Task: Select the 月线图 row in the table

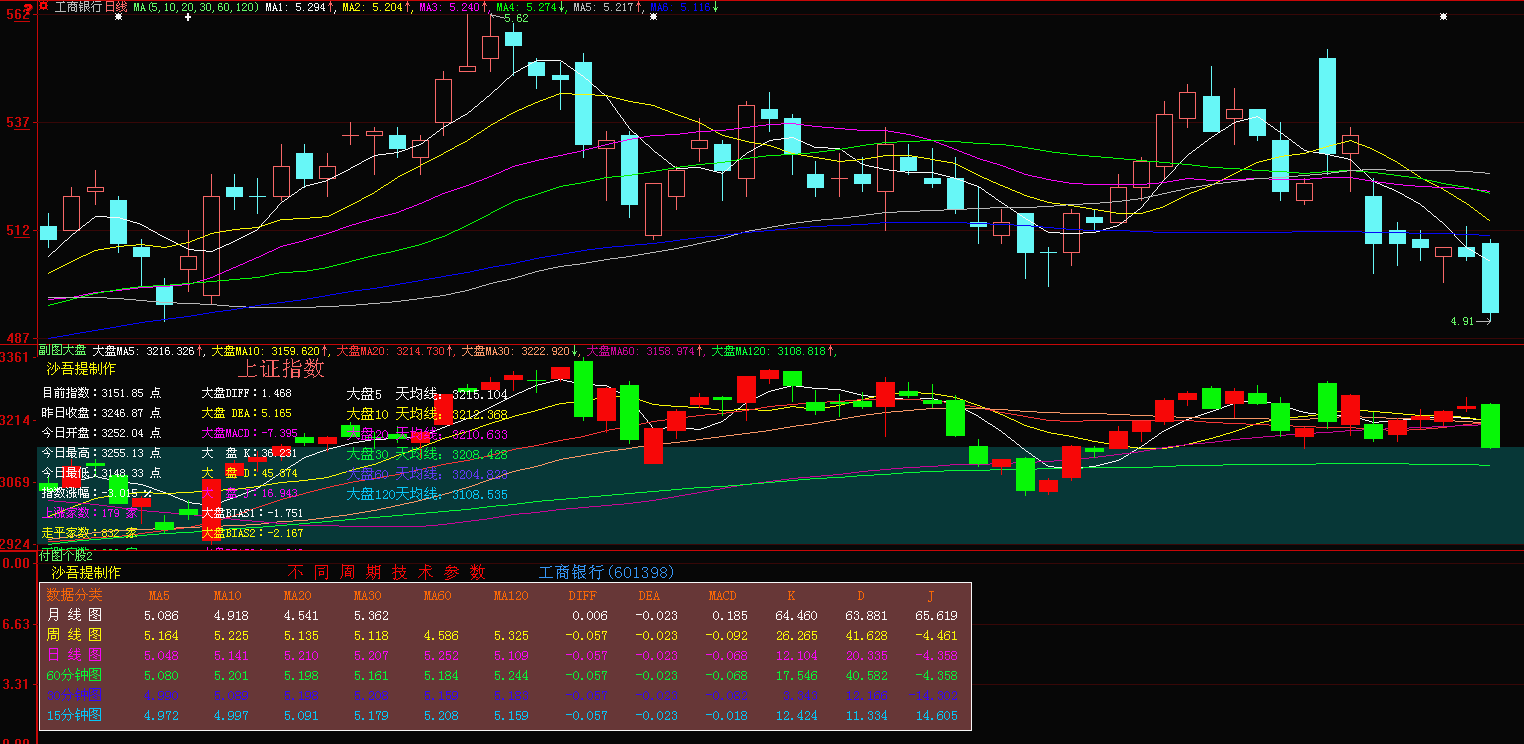Action: click(74, 615)
